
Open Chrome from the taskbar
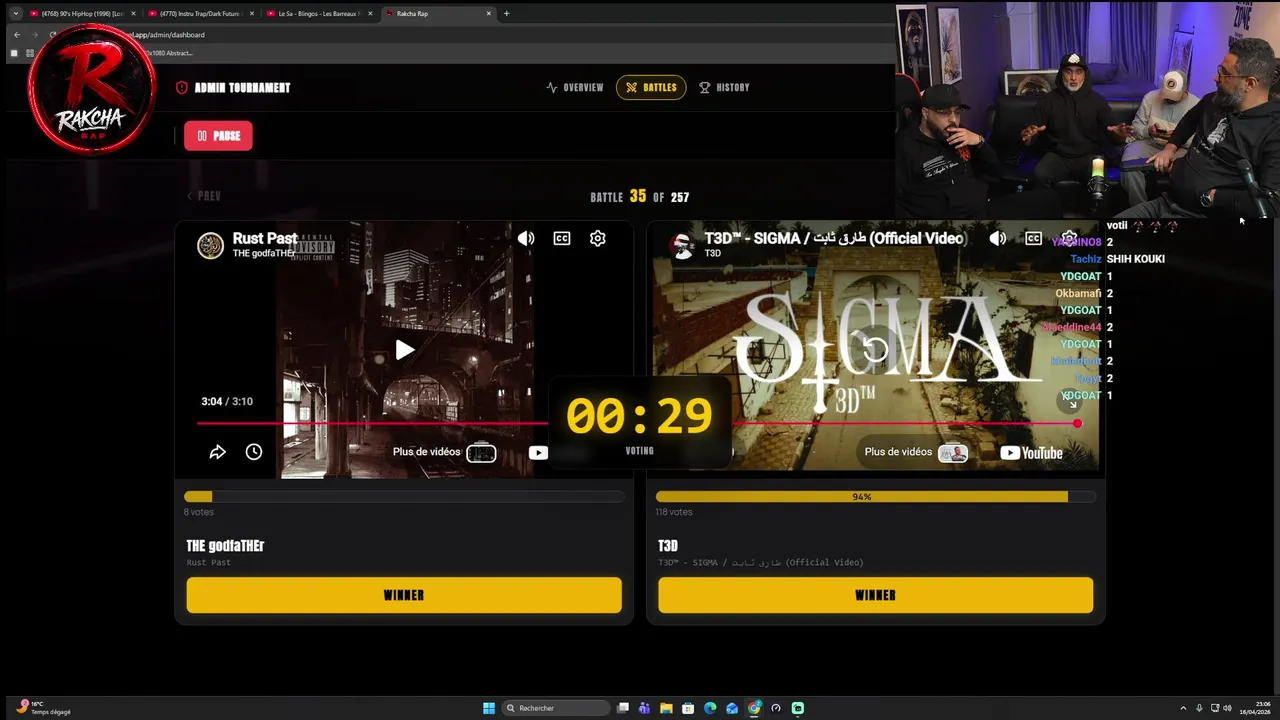754,708
